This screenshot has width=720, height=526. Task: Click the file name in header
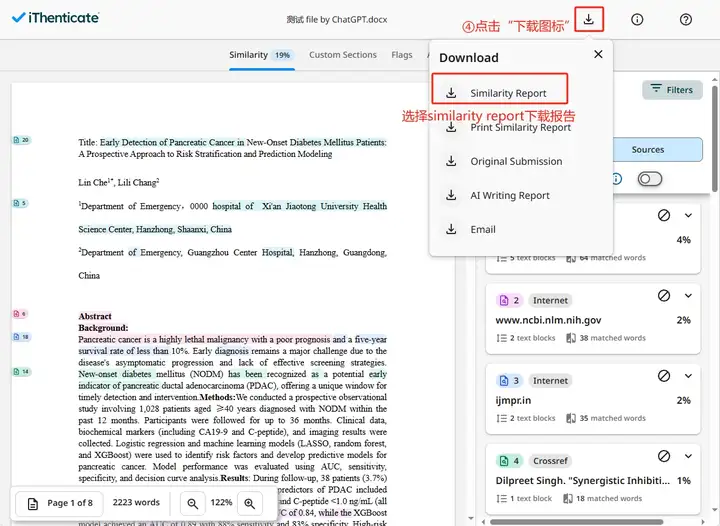[337, 20]
